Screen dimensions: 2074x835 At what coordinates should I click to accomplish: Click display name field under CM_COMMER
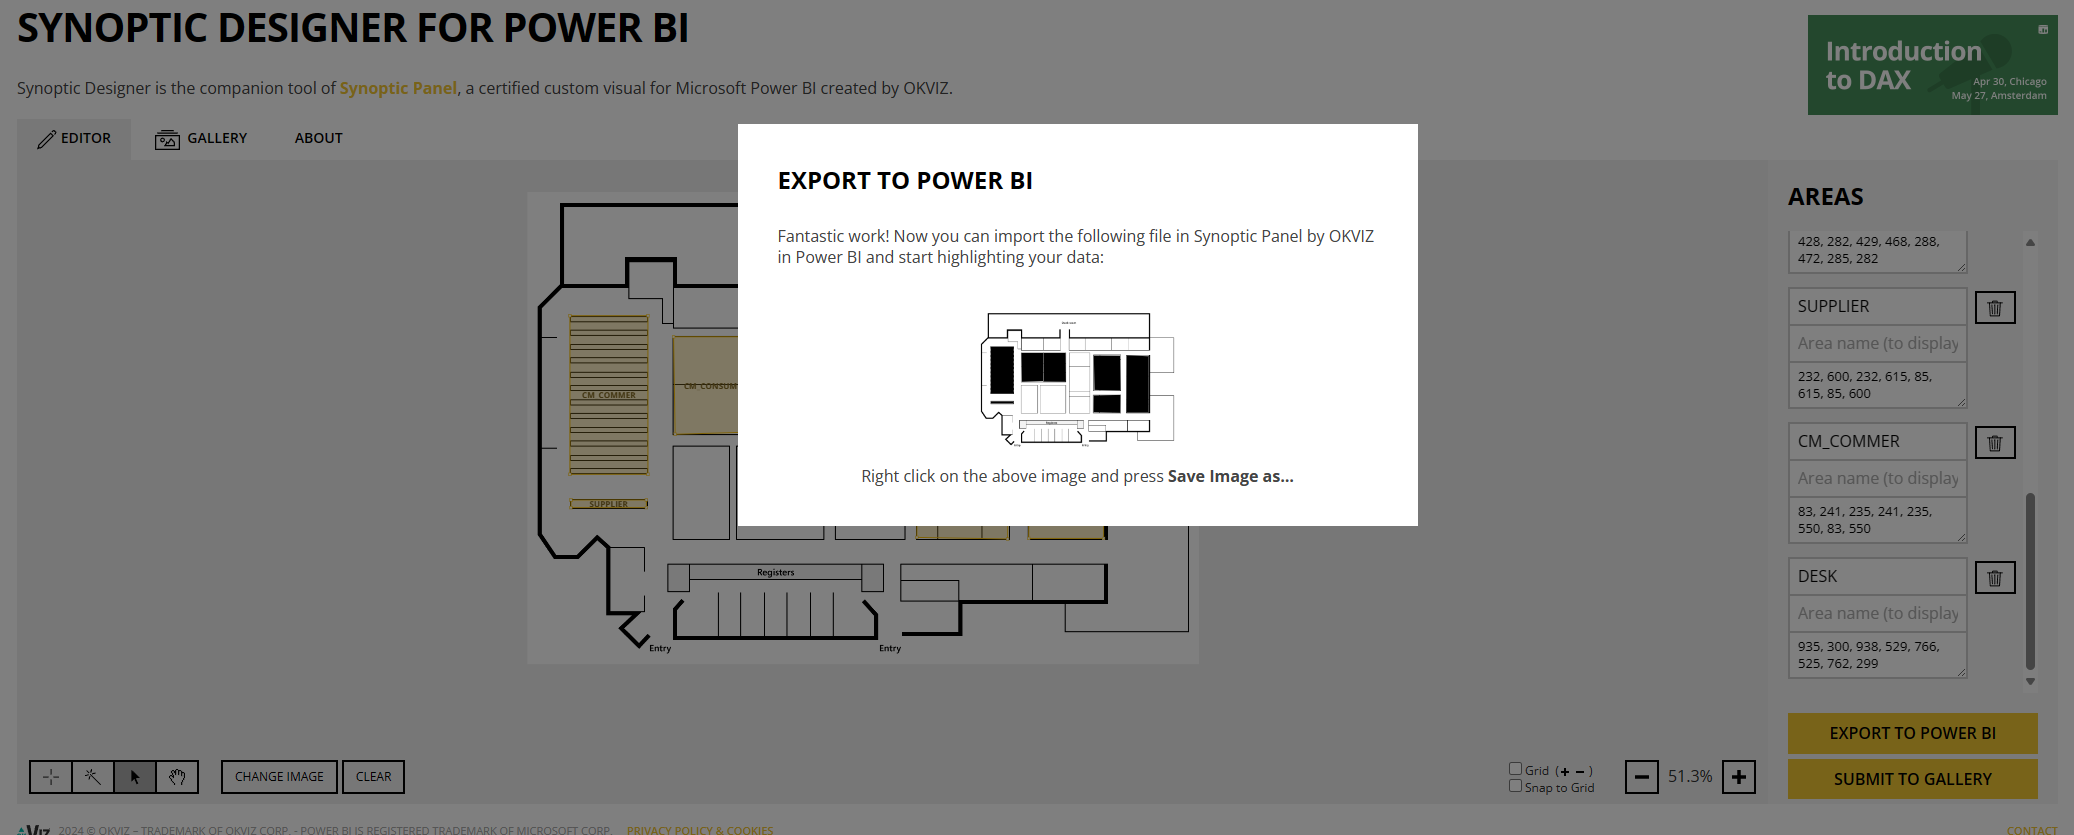[1877, 478]
